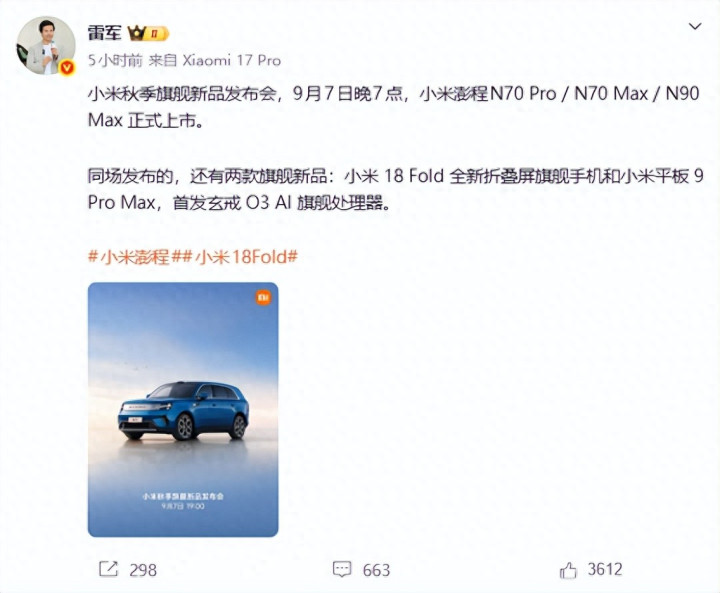Click the repost share icon
Screen dimensions: 720x593
(108, 569)
